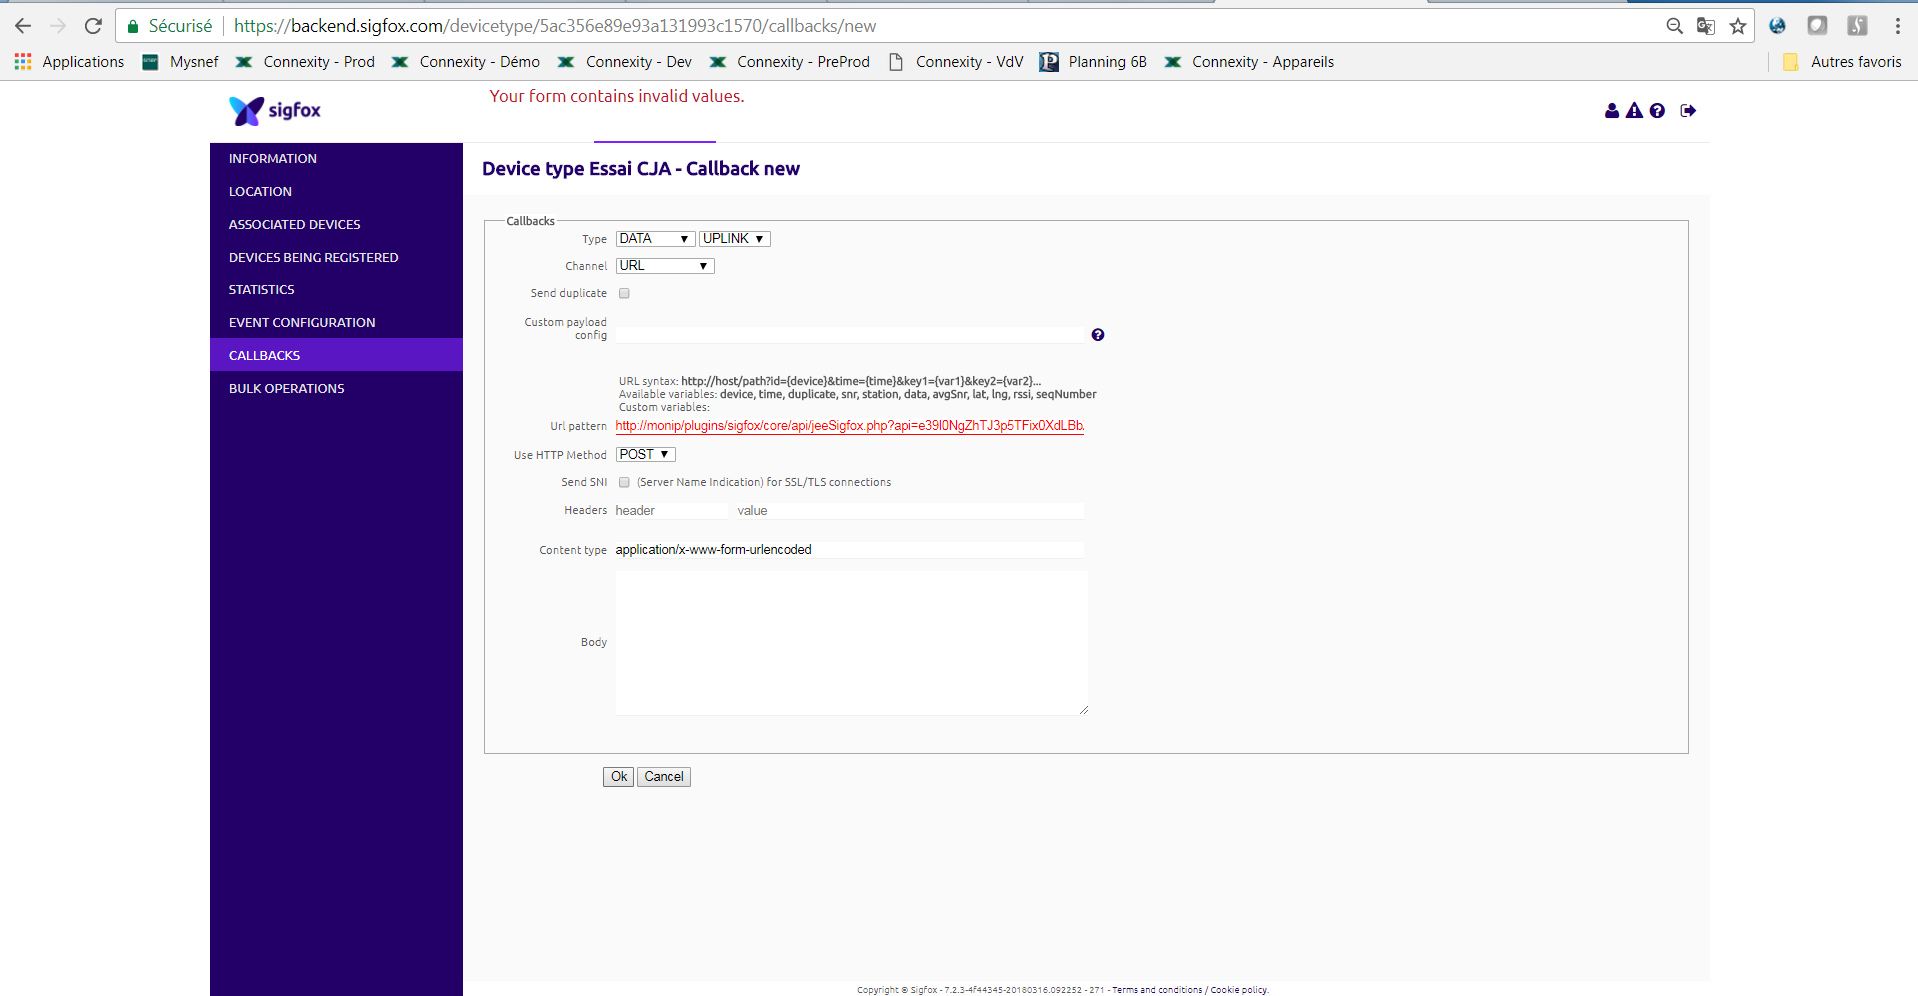The image size is (1918, 996).
Task: Click the zoom magnifier icon in address bar
Action: pyautogui.click(x=1674, y=26)
